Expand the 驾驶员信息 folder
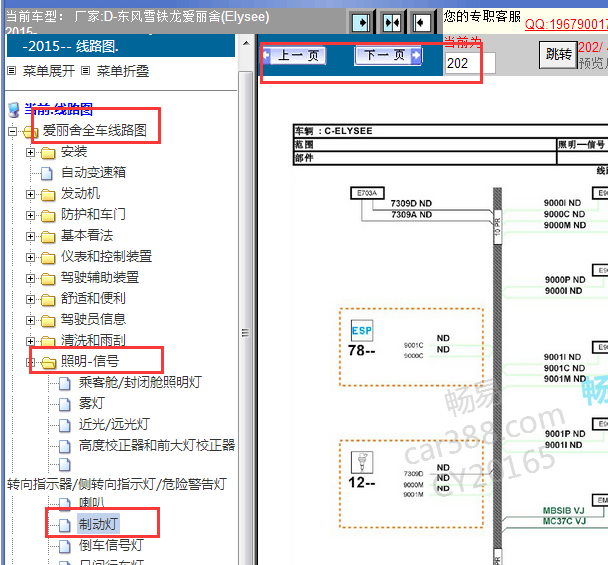This screenshot has height=565, width=608. pos(30,320)
